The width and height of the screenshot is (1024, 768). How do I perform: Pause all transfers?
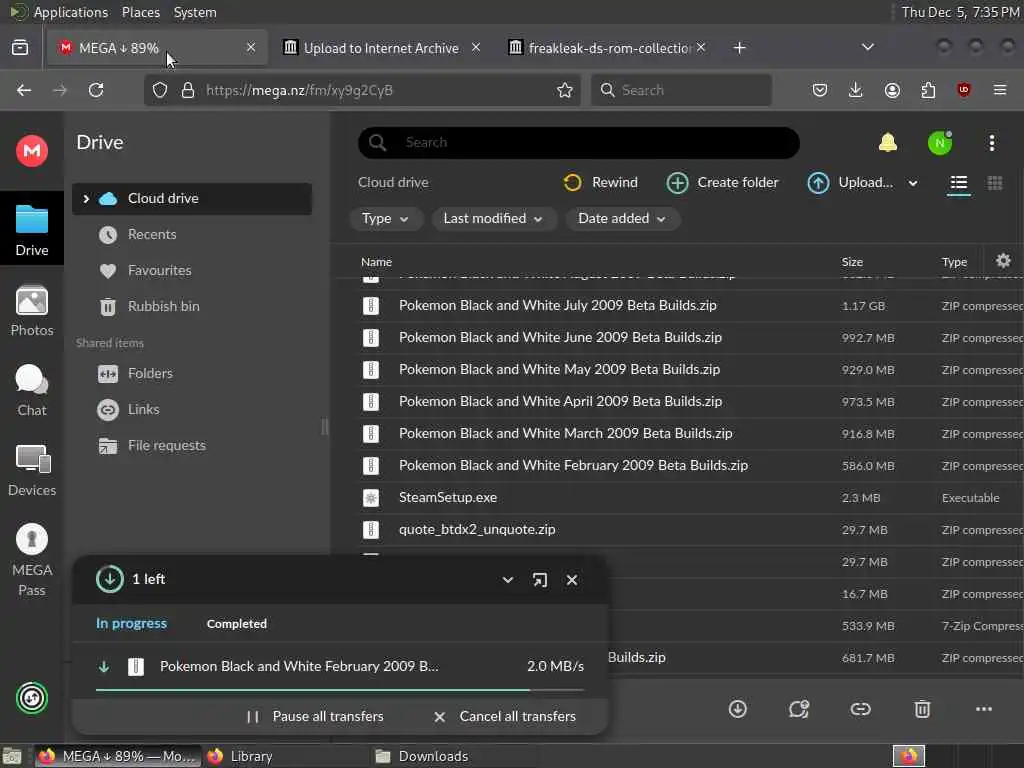(315, 716)
